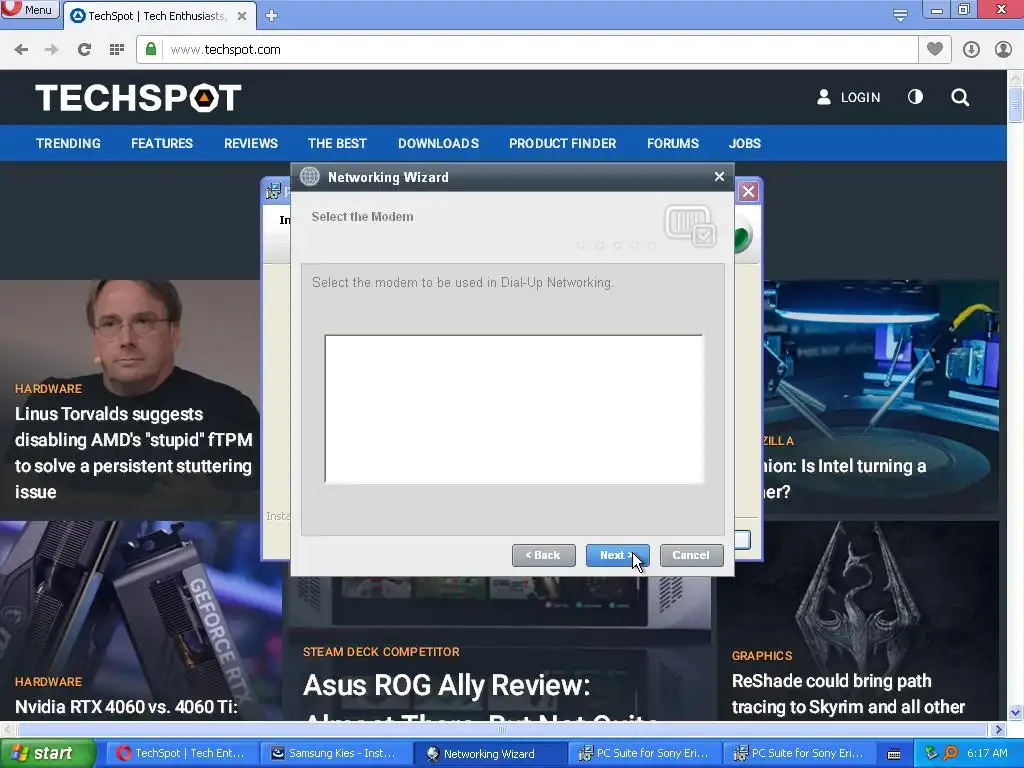Open the DOWNLOADS navigation item
The width and height of the screenshot is (1024, 768).
pos(438,144)
